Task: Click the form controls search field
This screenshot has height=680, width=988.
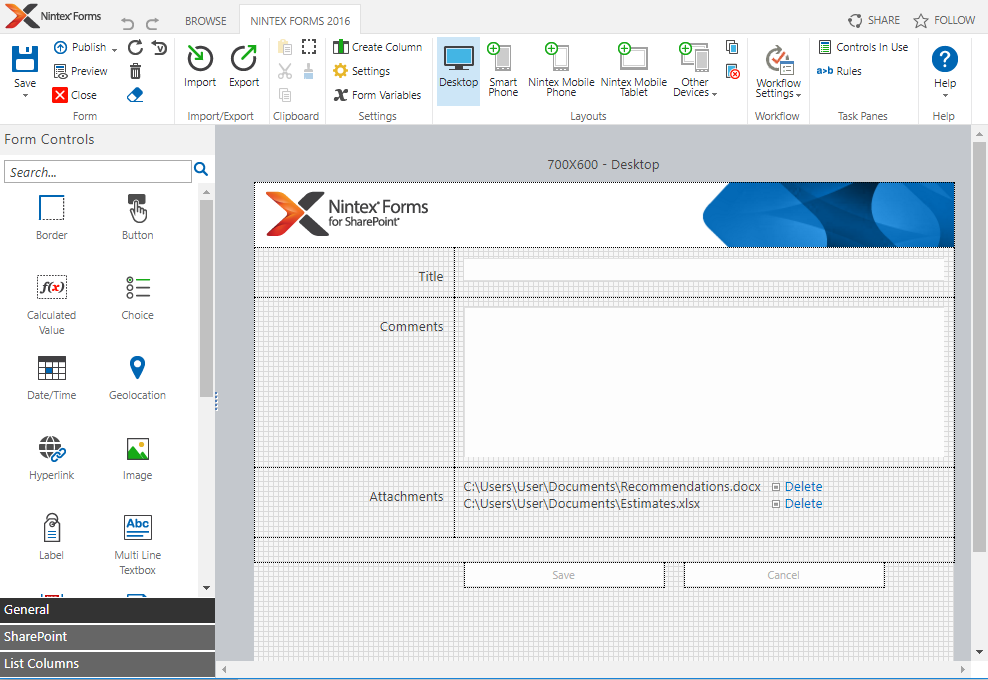Action: (97, 172)
